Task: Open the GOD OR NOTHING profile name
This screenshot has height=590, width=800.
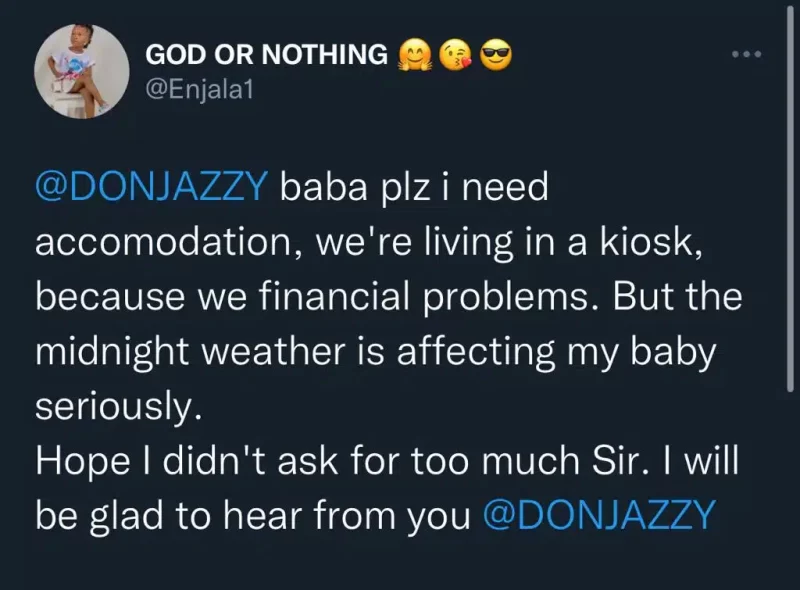Action: tap(266, 55)
